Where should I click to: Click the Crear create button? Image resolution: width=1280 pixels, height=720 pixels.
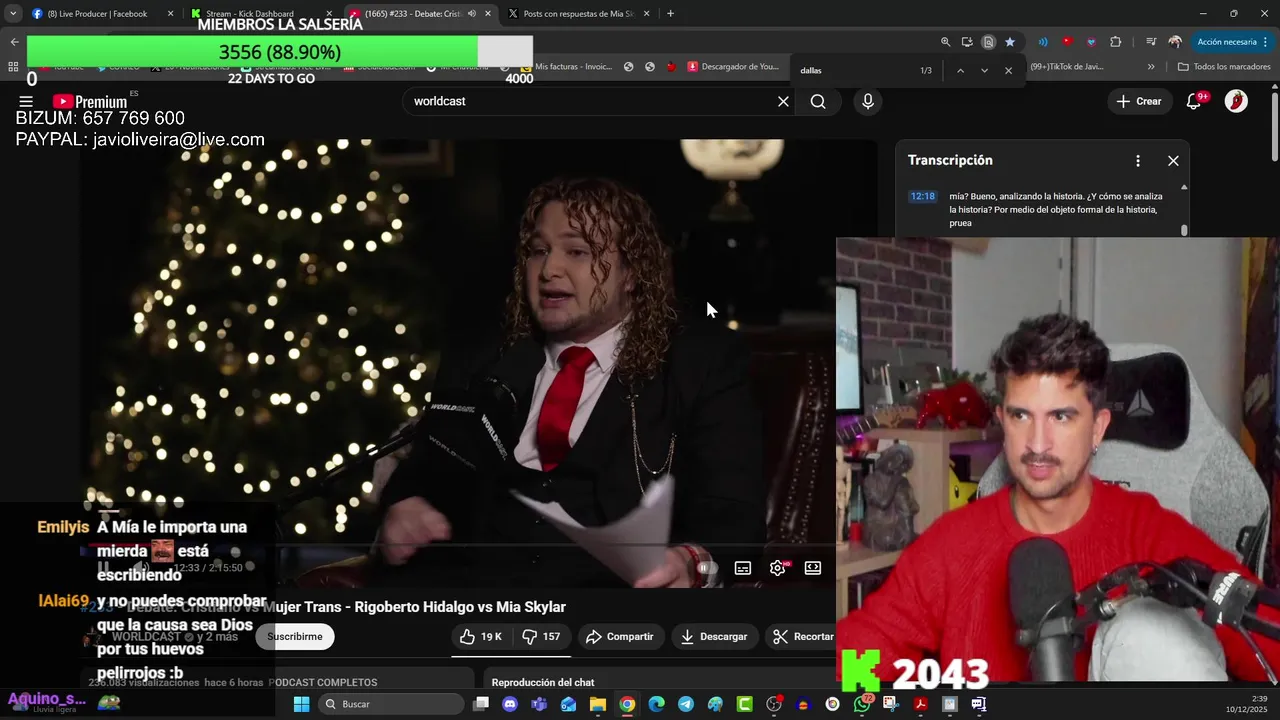click(1139, 101)
